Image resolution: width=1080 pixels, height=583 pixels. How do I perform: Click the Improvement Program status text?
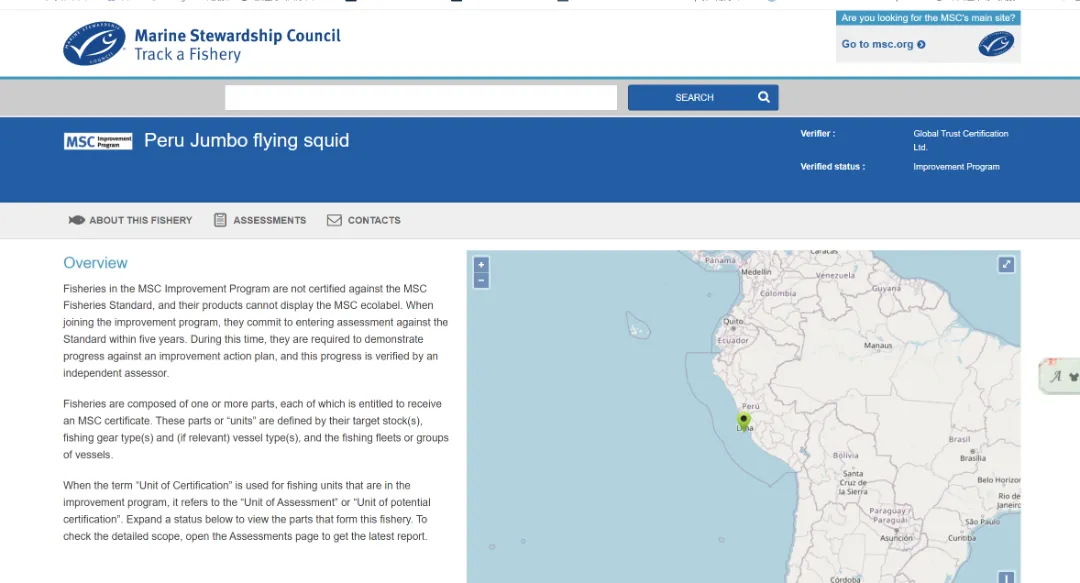point(956,167)
